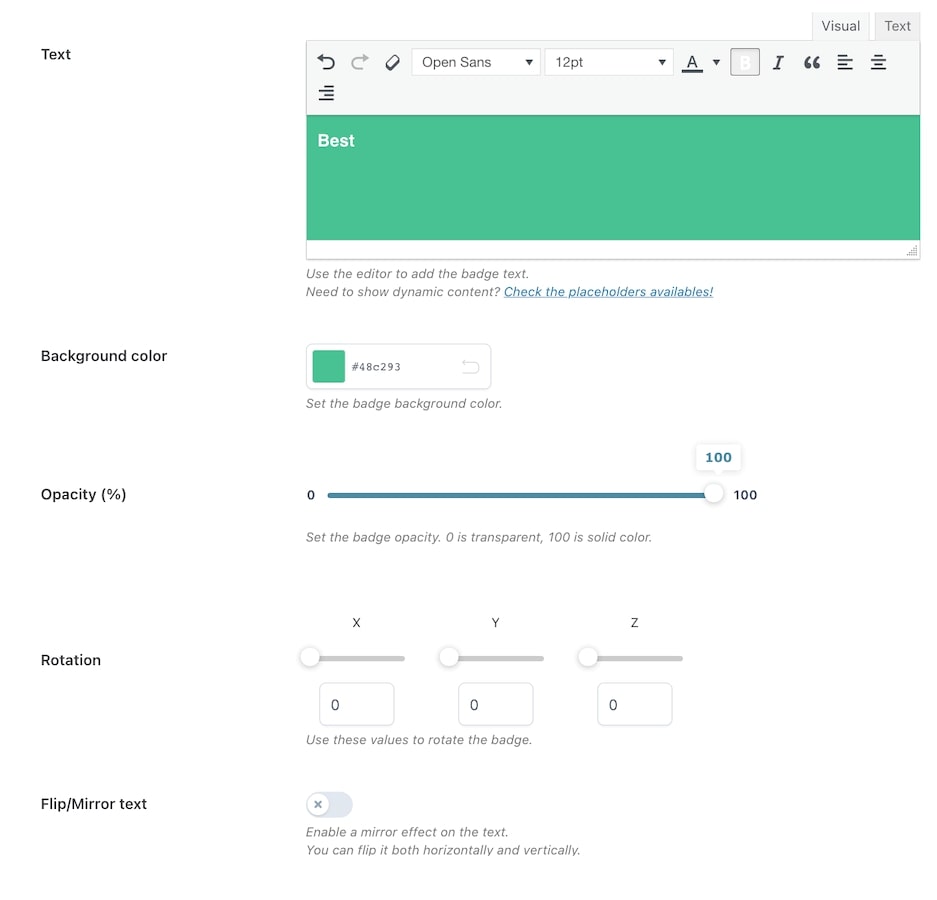Align text left
The width and height of the screenshot is (937, 900).
point(845,62)
